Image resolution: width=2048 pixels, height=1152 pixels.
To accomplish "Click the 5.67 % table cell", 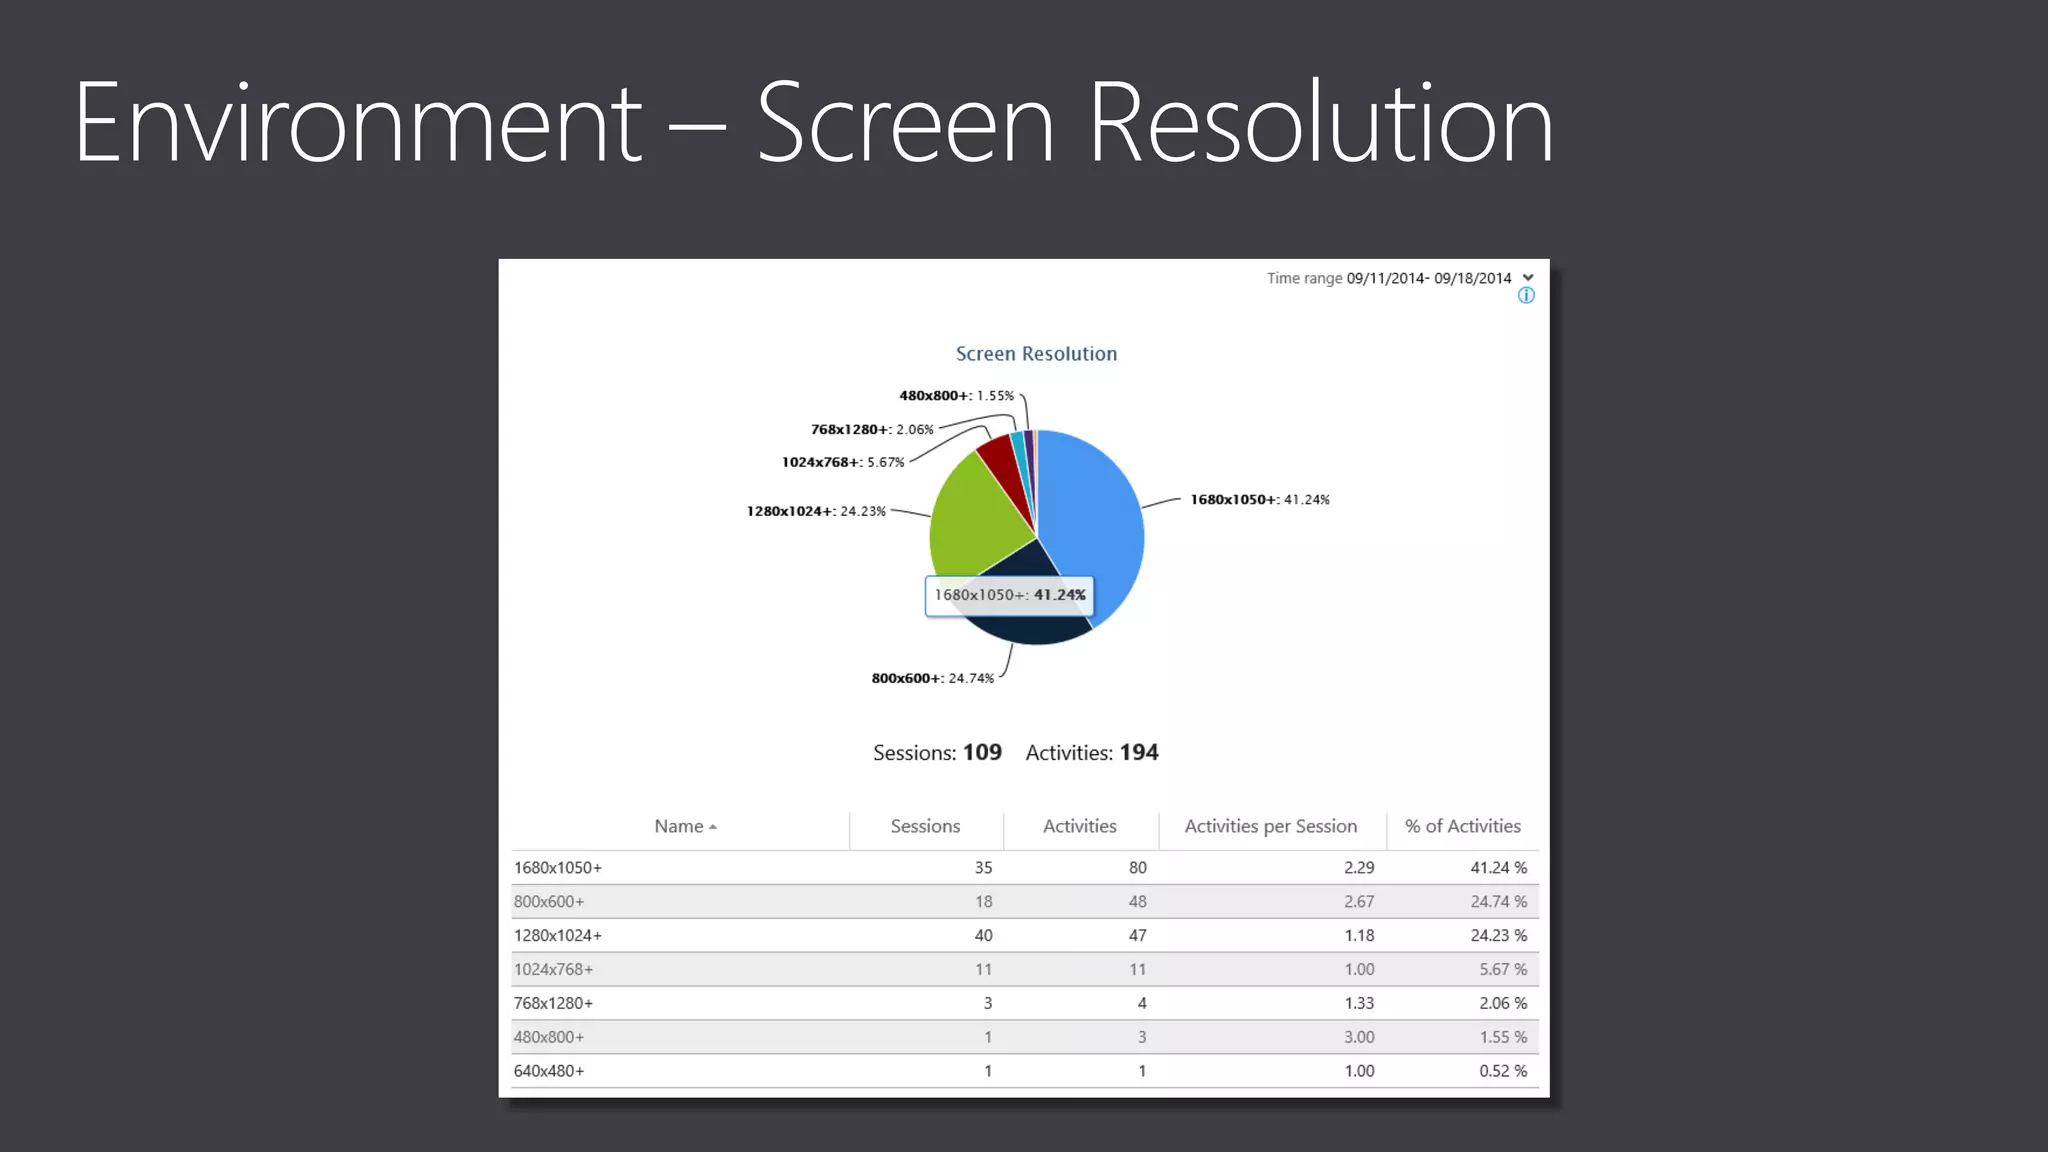I will [x=1503, y=969].
